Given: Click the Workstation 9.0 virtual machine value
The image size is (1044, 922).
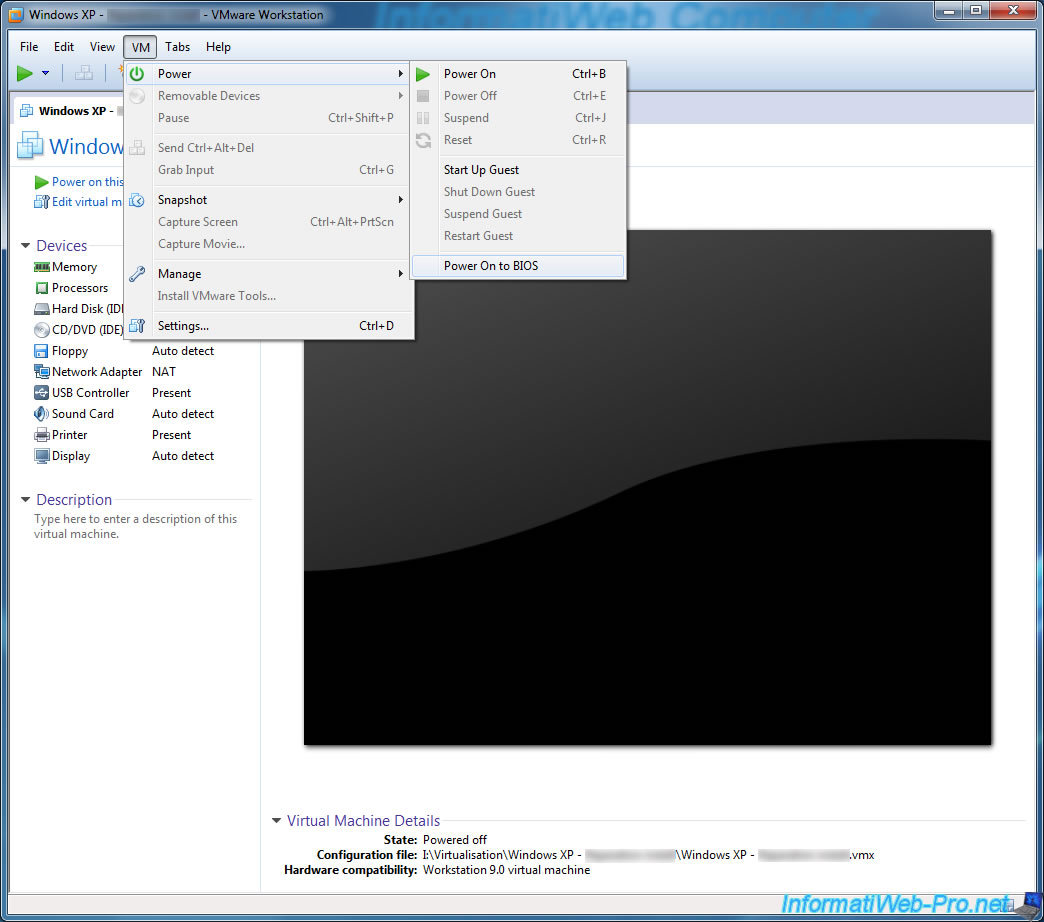Looking at the screenshot, I should pos(506,870).
